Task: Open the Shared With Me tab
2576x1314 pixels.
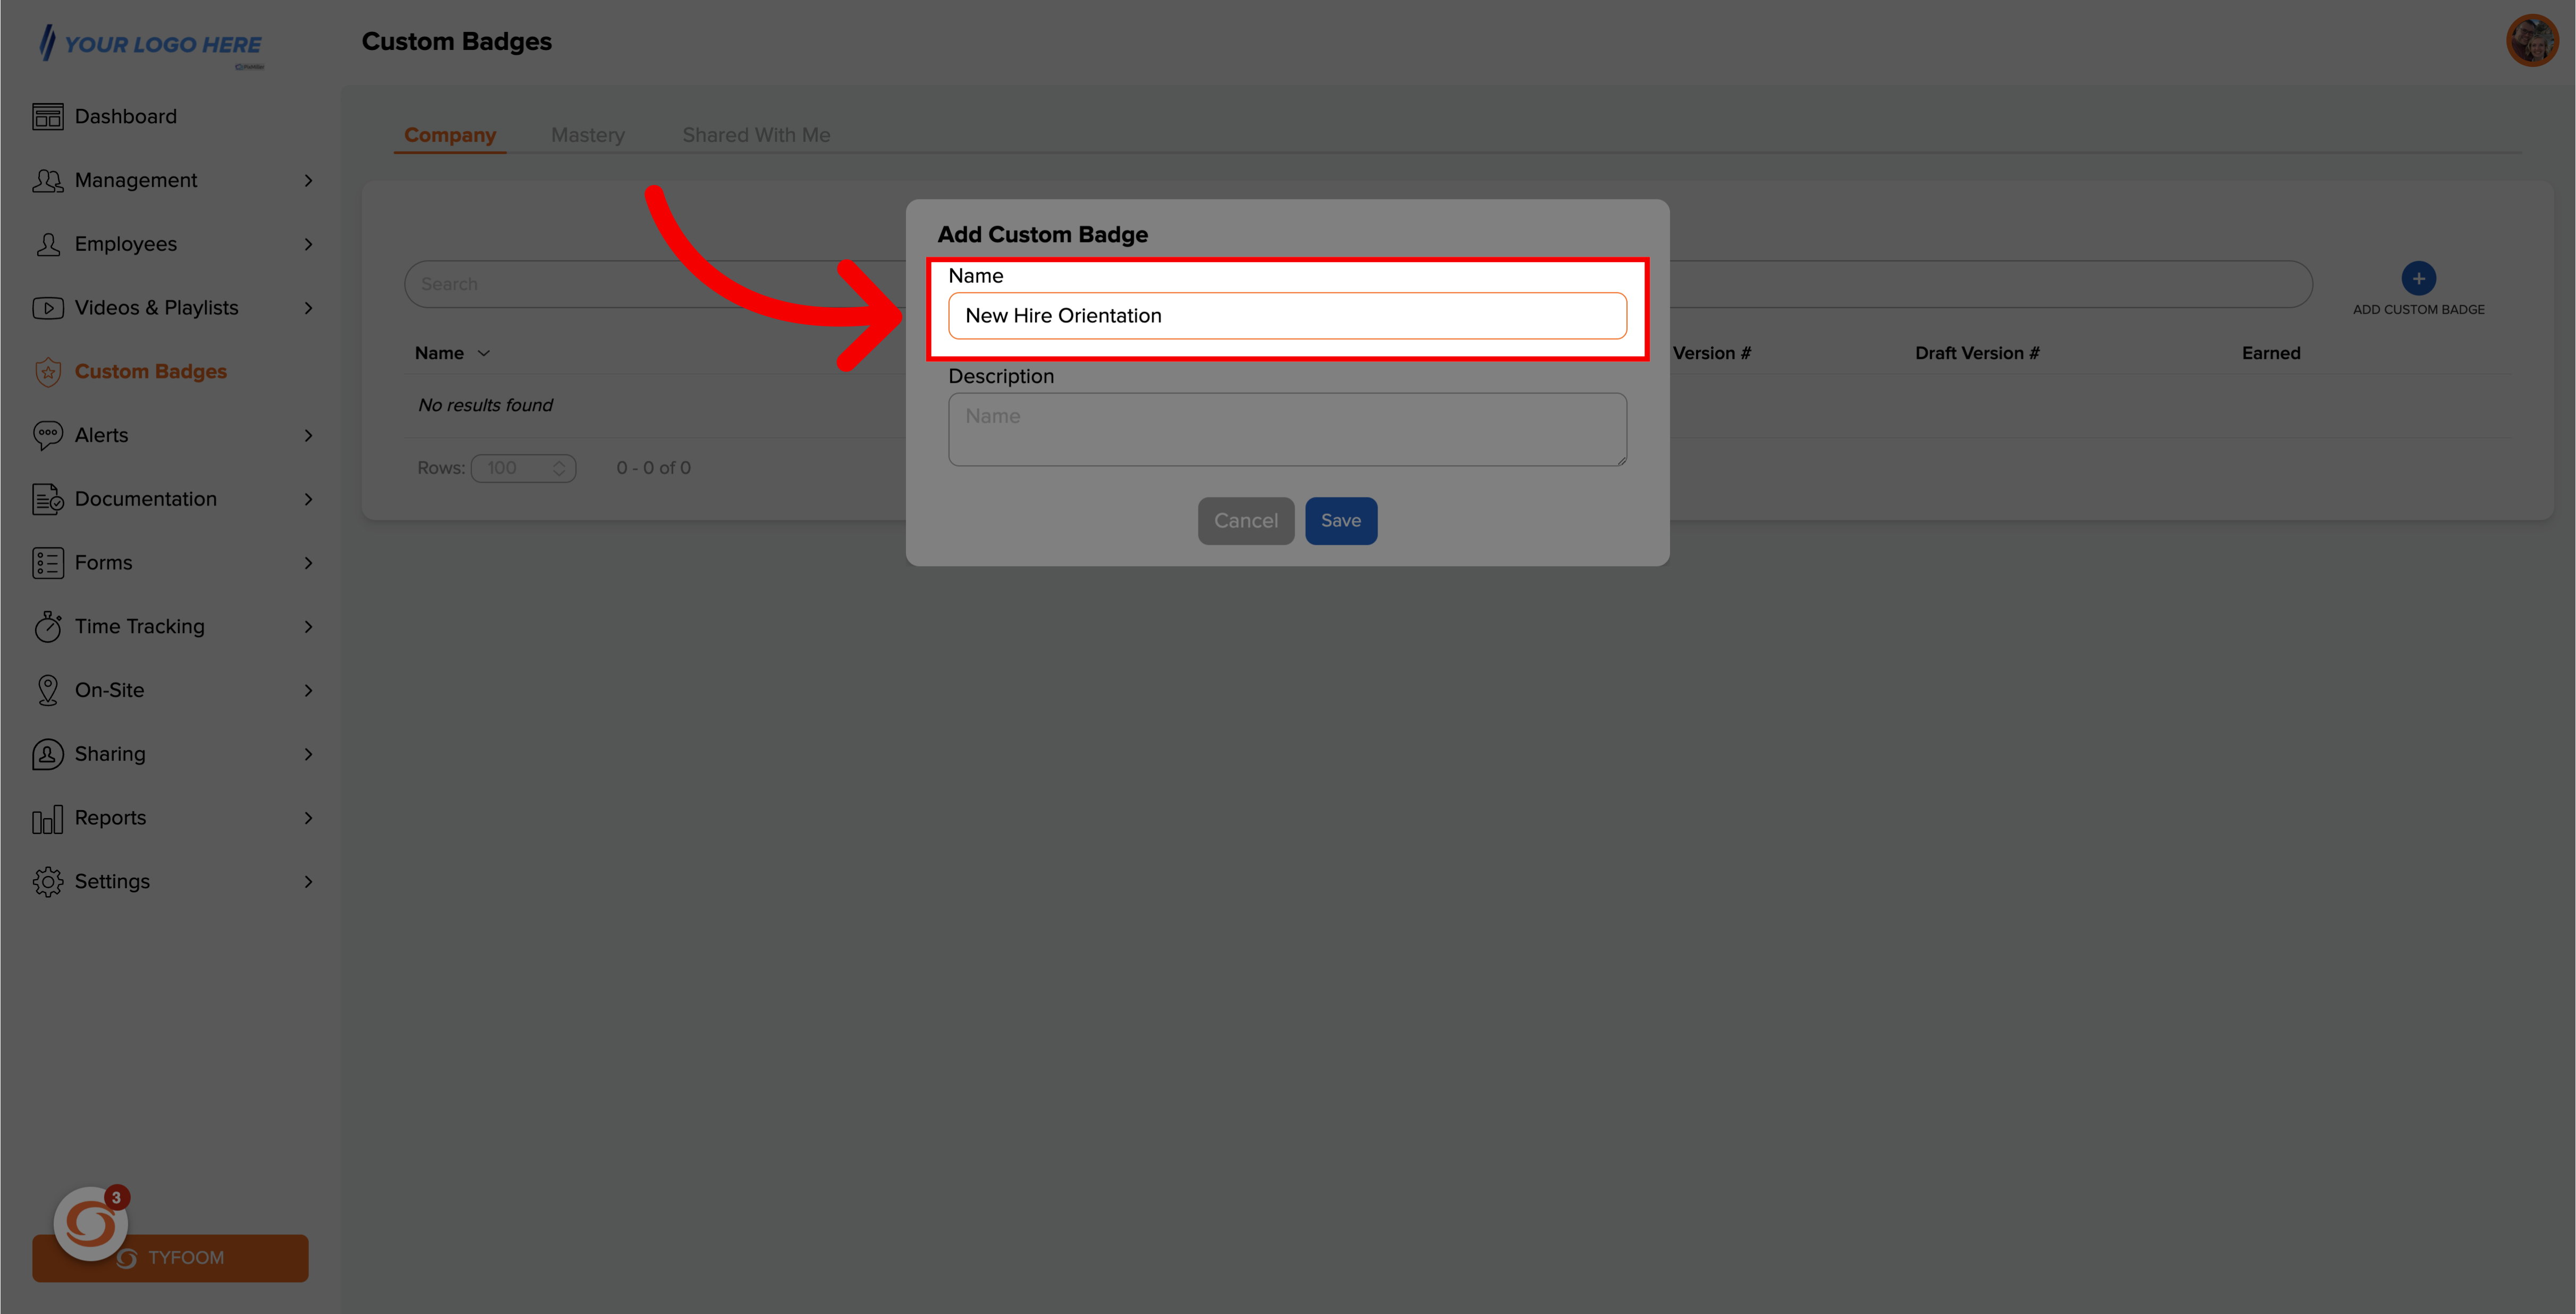Action: [756, 134]
